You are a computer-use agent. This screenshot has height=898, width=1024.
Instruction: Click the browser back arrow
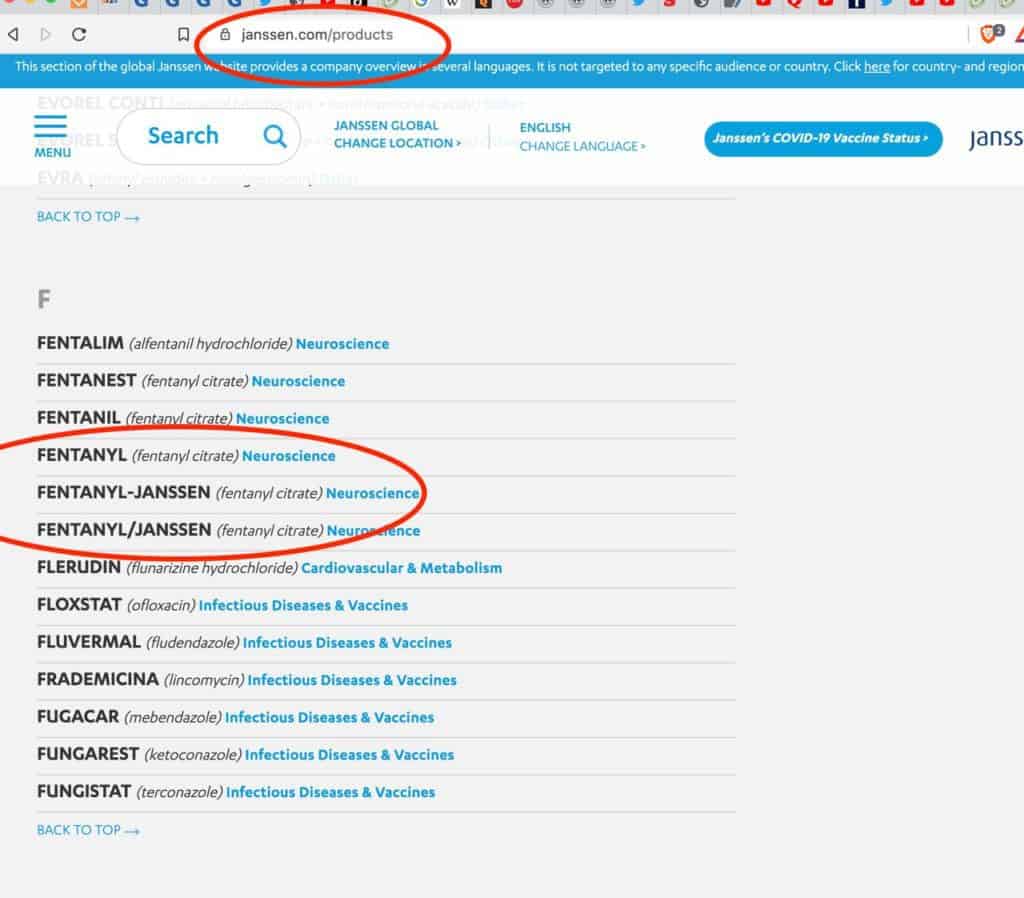(13, 34)
